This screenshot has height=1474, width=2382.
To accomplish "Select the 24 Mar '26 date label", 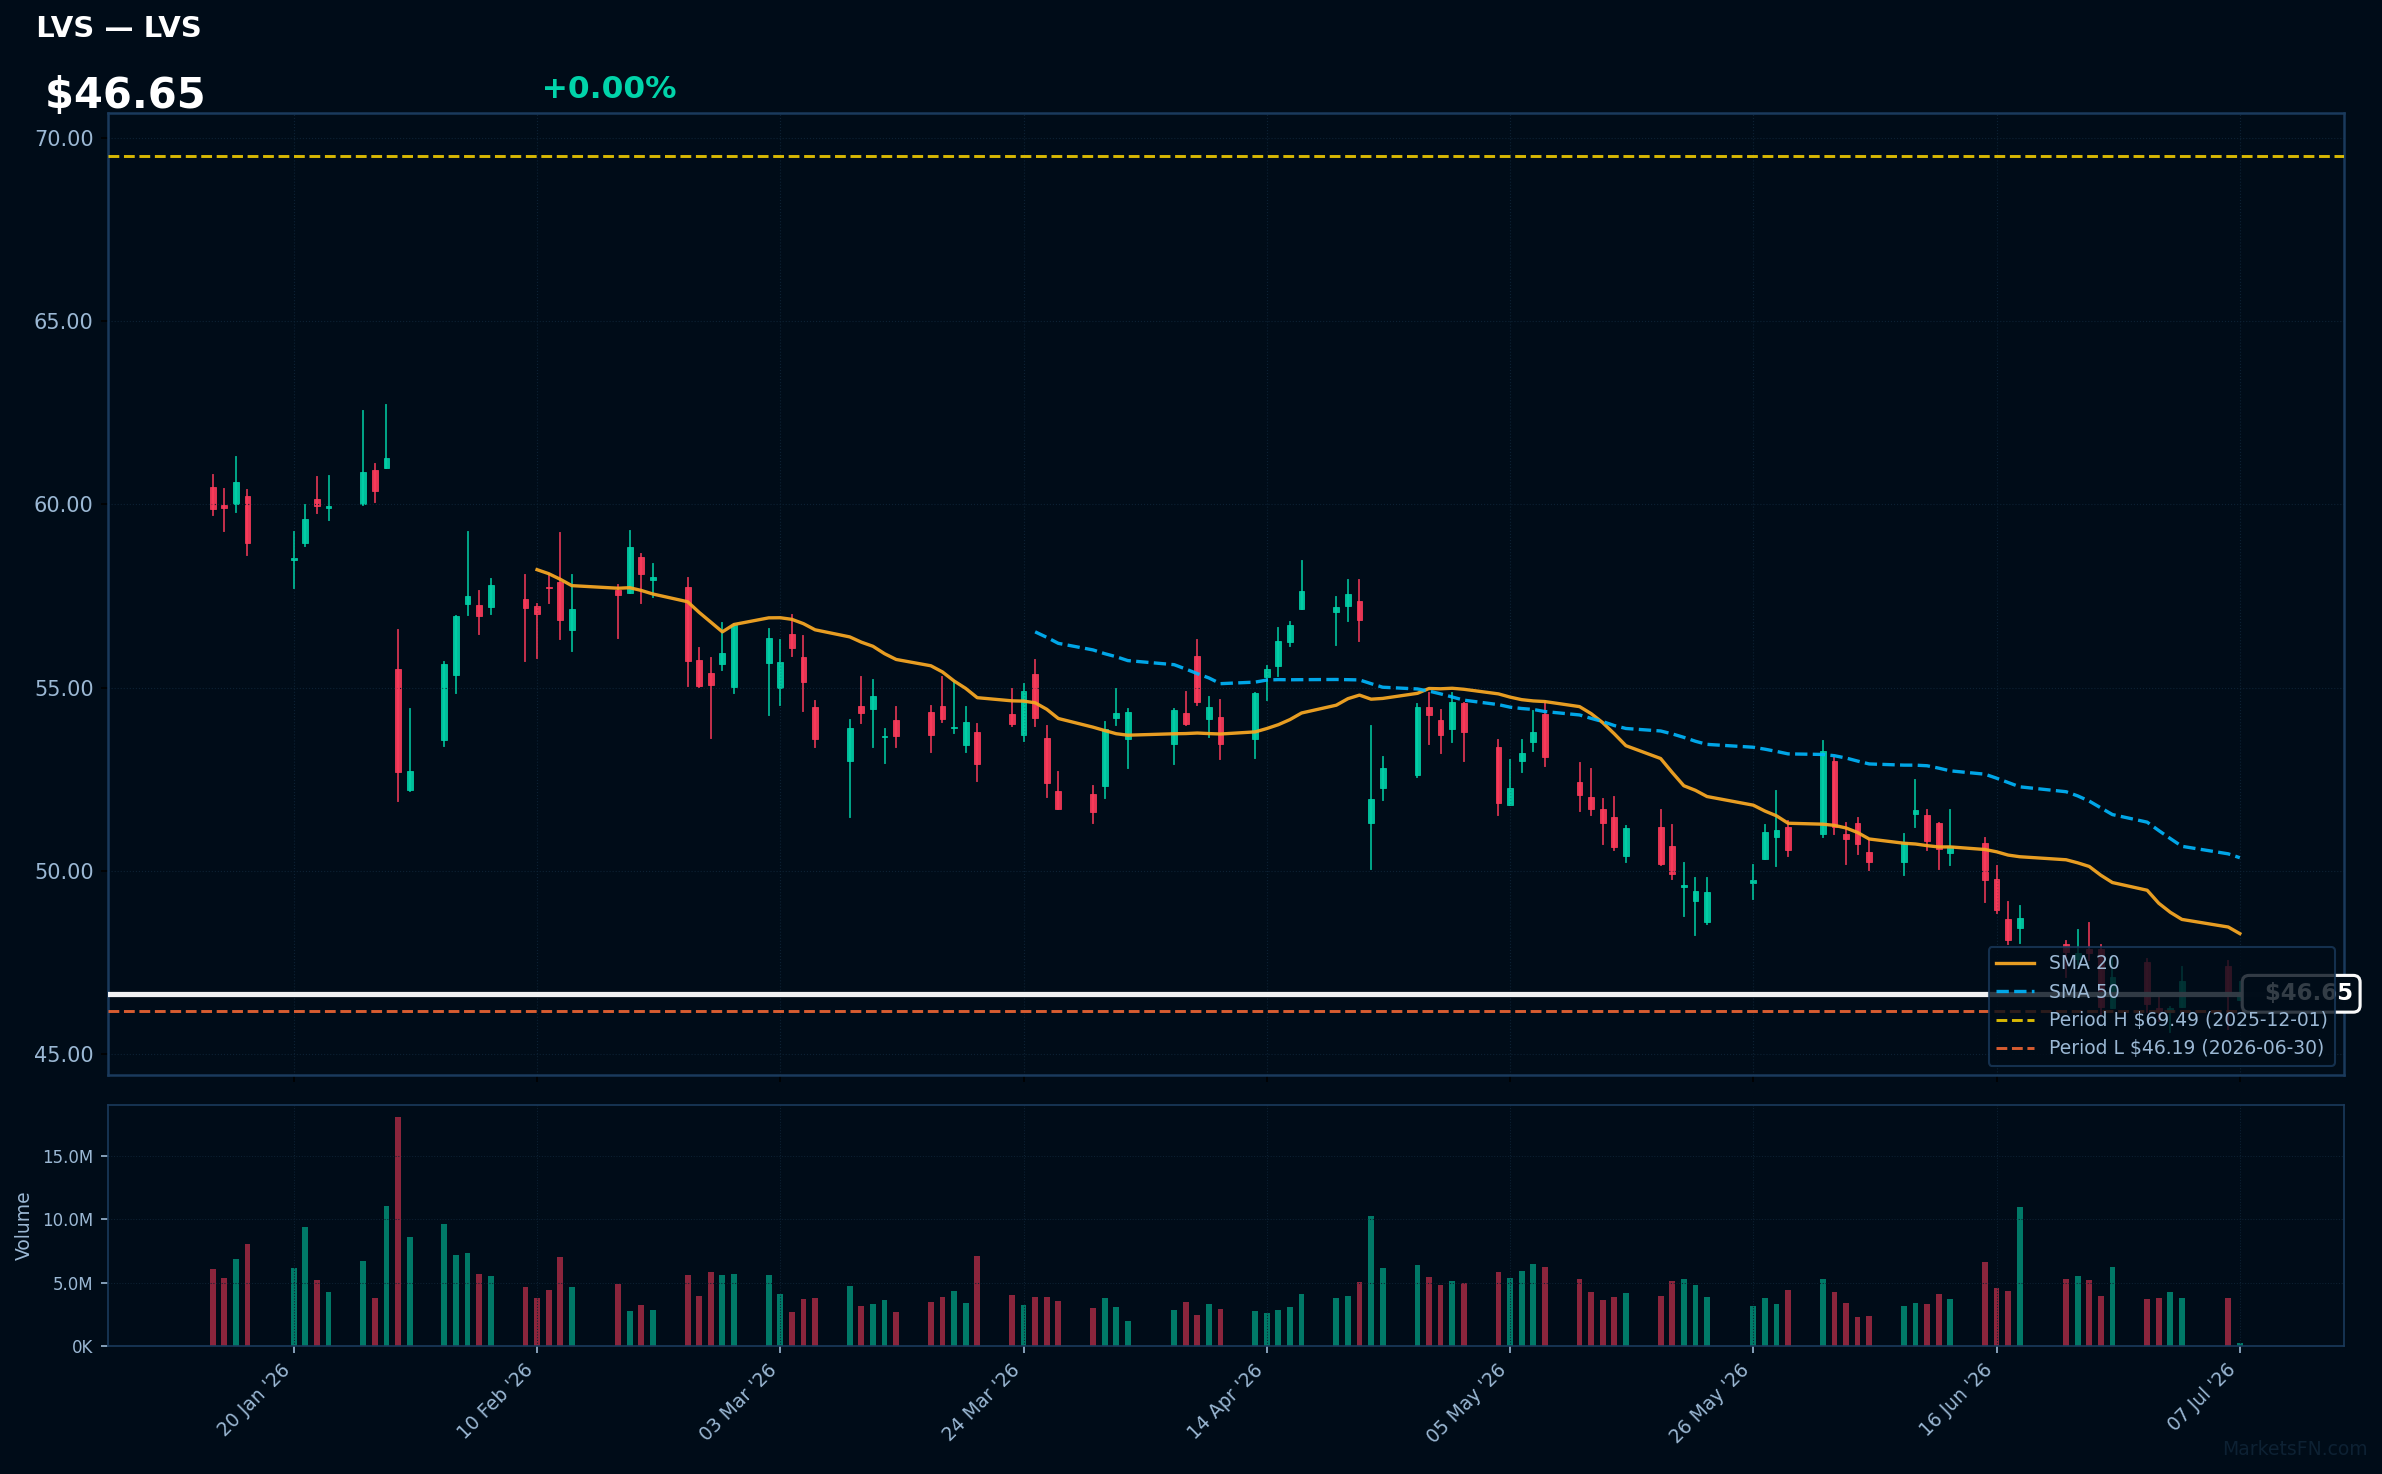I will [x=981, y=1400].
